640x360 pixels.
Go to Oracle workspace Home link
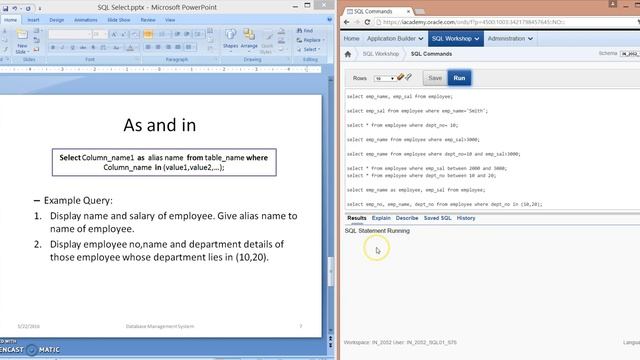pyautogui.click(x=351, y=38)
